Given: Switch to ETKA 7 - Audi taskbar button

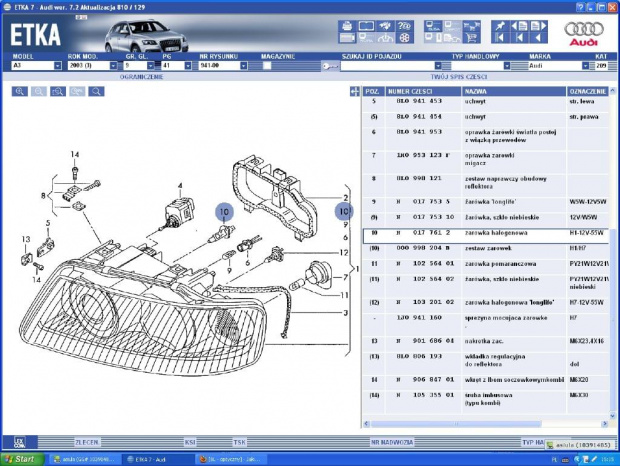Looking at the screenshot, I should (158, 459).
